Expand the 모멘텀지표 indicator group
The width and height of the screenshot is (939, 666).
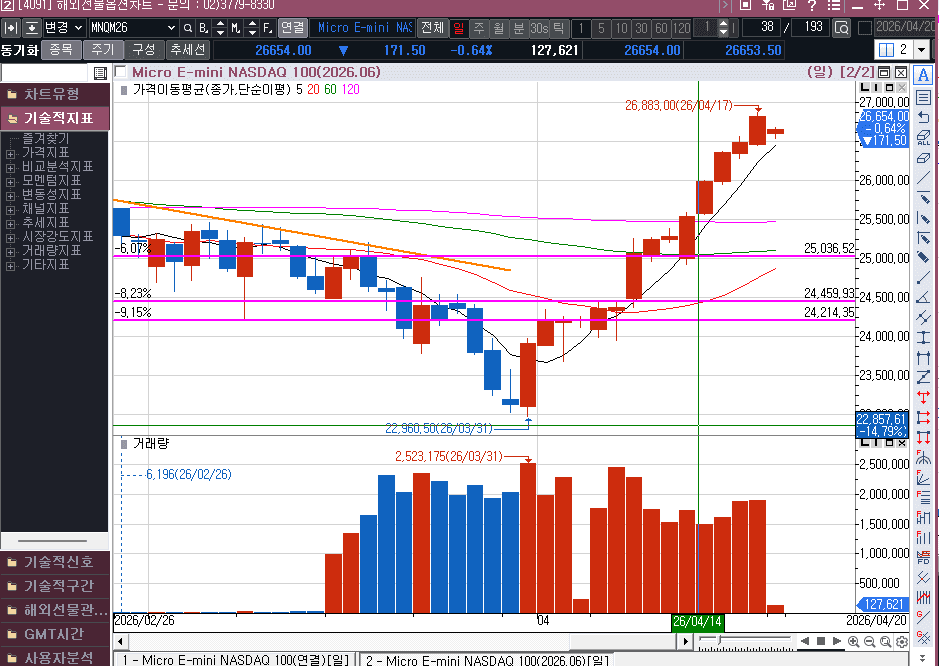click(x=11, y=181)
